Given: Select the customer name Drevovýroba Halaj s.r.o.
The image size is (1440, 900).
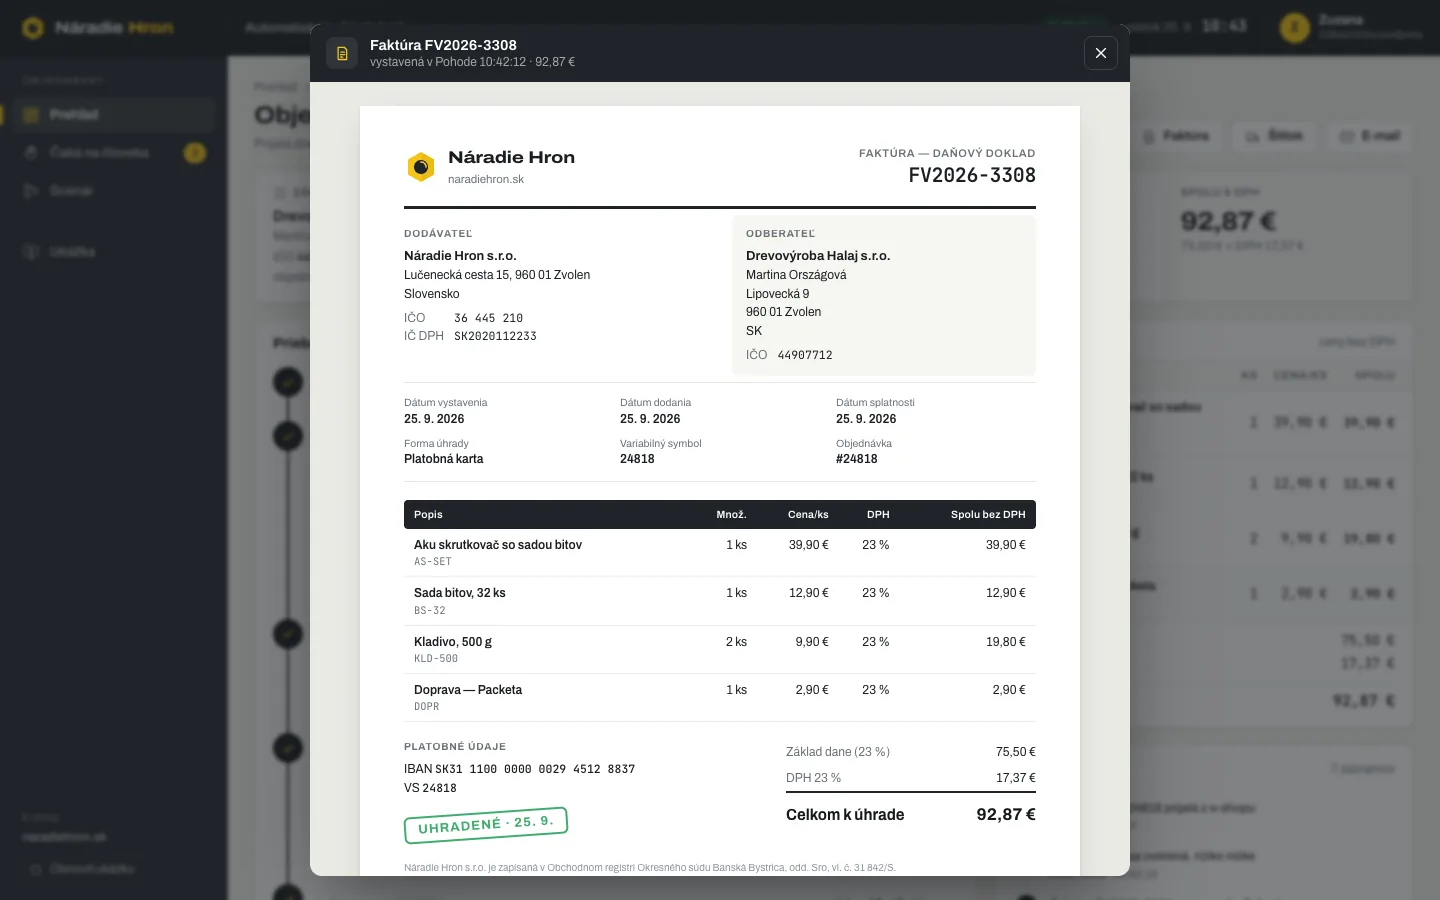Looking at the screenshot, I should click(x=818, y=256).
